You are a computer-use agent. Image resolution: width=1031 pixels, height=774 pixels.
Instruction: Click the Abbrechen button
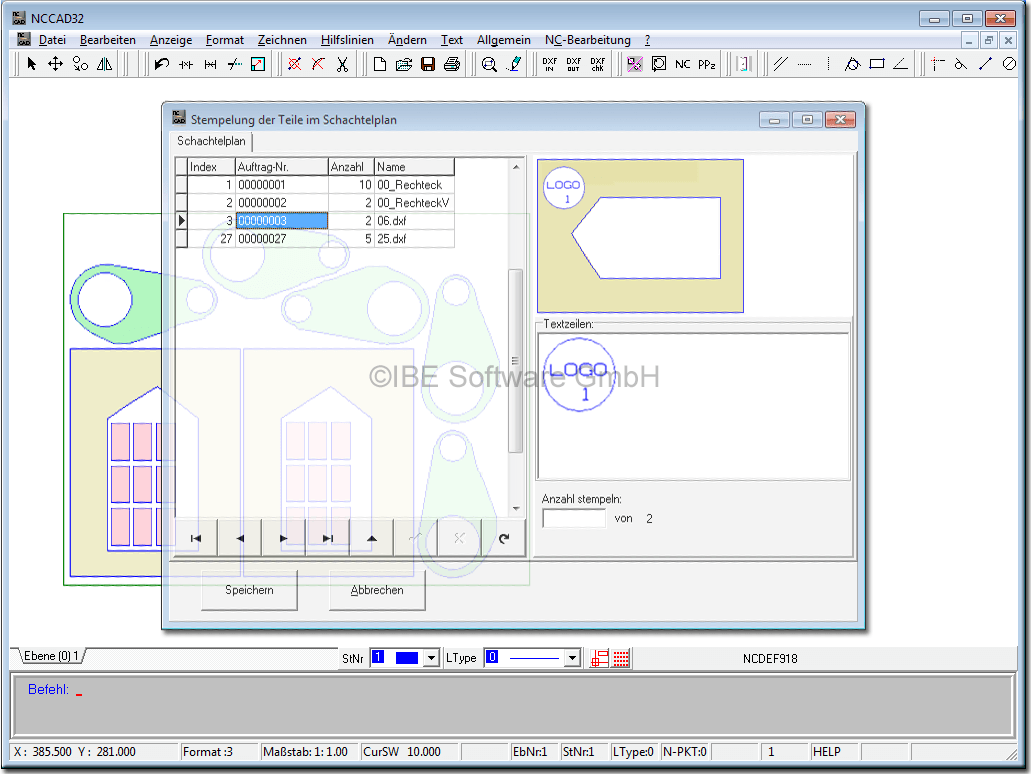(377, 590)
